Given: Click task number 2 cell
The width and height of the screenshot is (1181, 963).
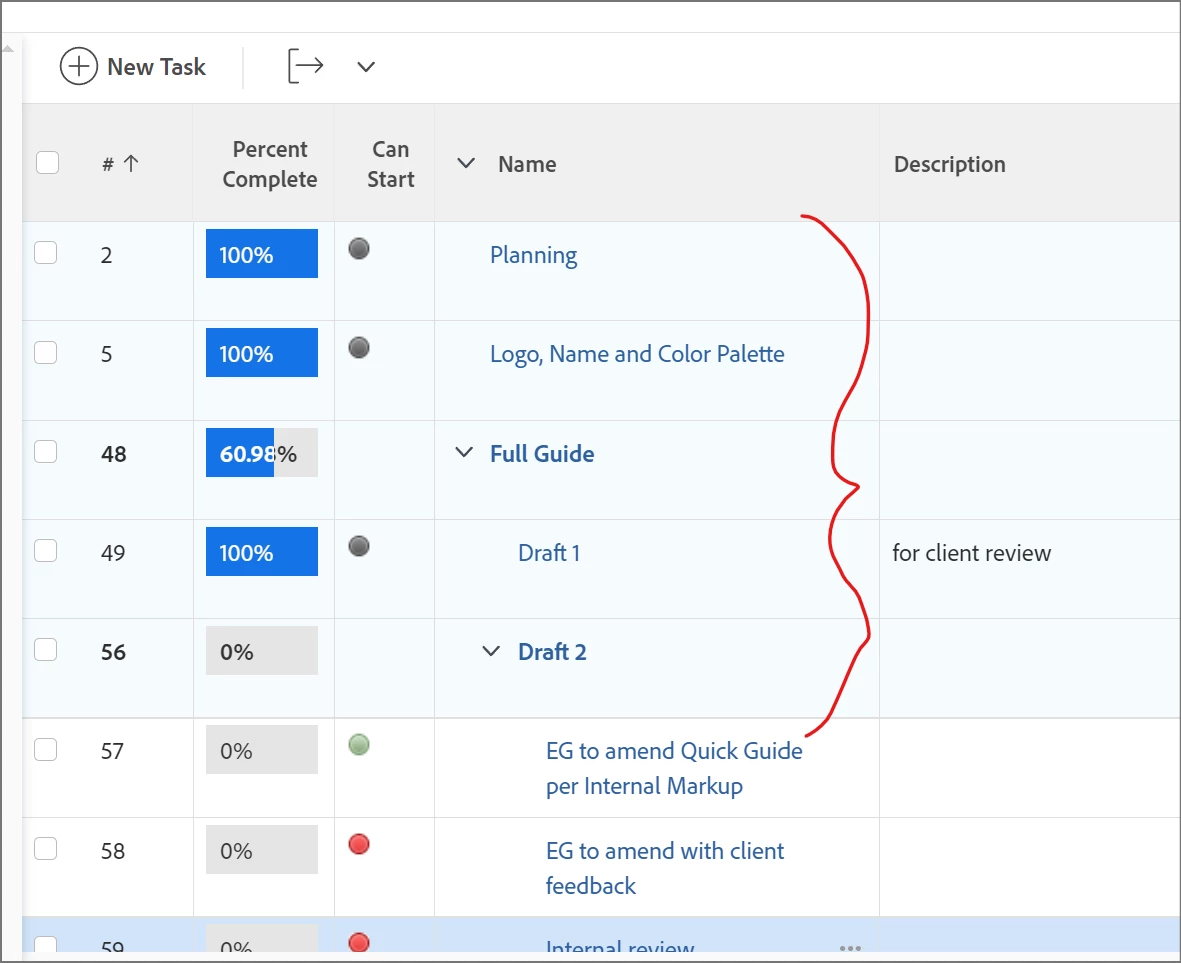Looking at the screenshot, I should [x=106, y=255].
